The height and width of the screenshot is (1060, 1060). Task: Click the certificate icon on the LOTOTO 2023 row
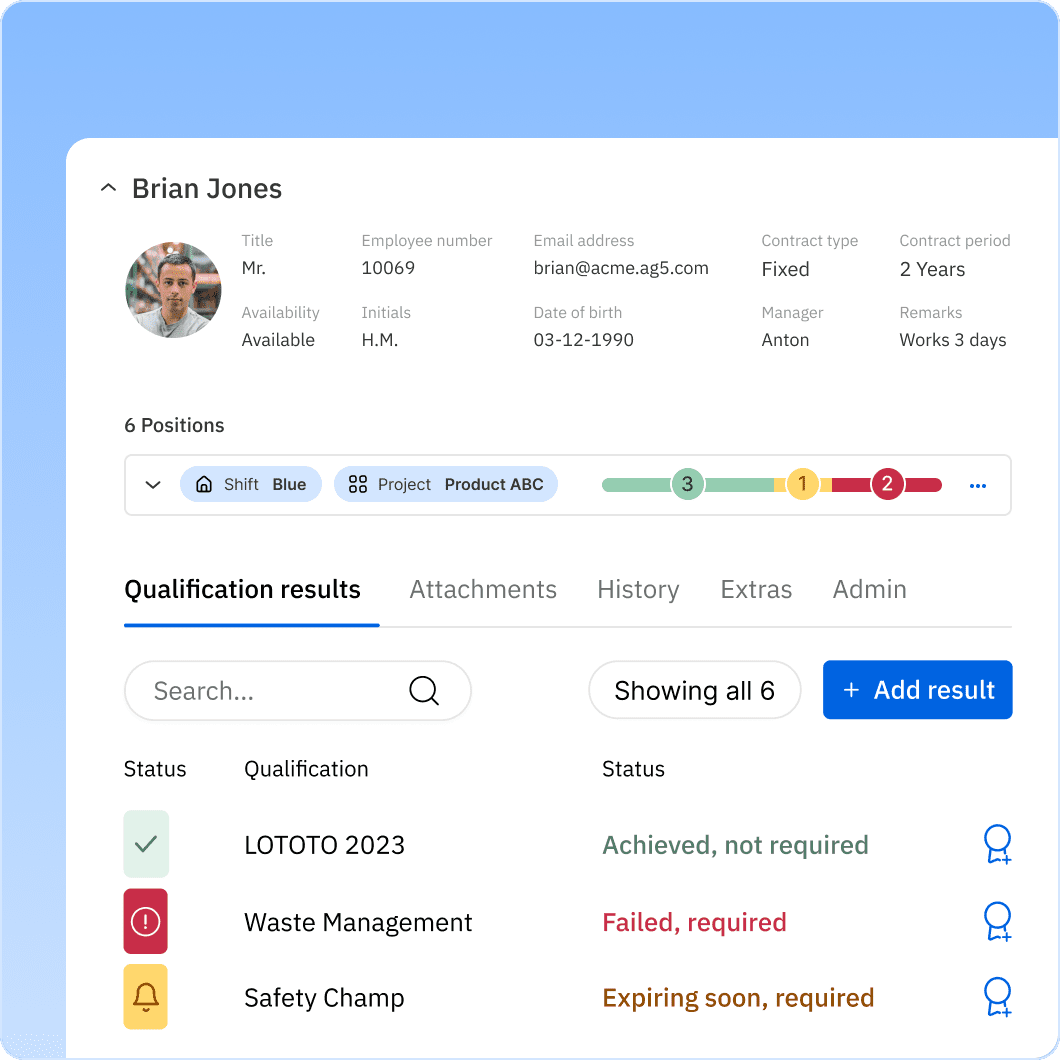[x=997, y=844]
